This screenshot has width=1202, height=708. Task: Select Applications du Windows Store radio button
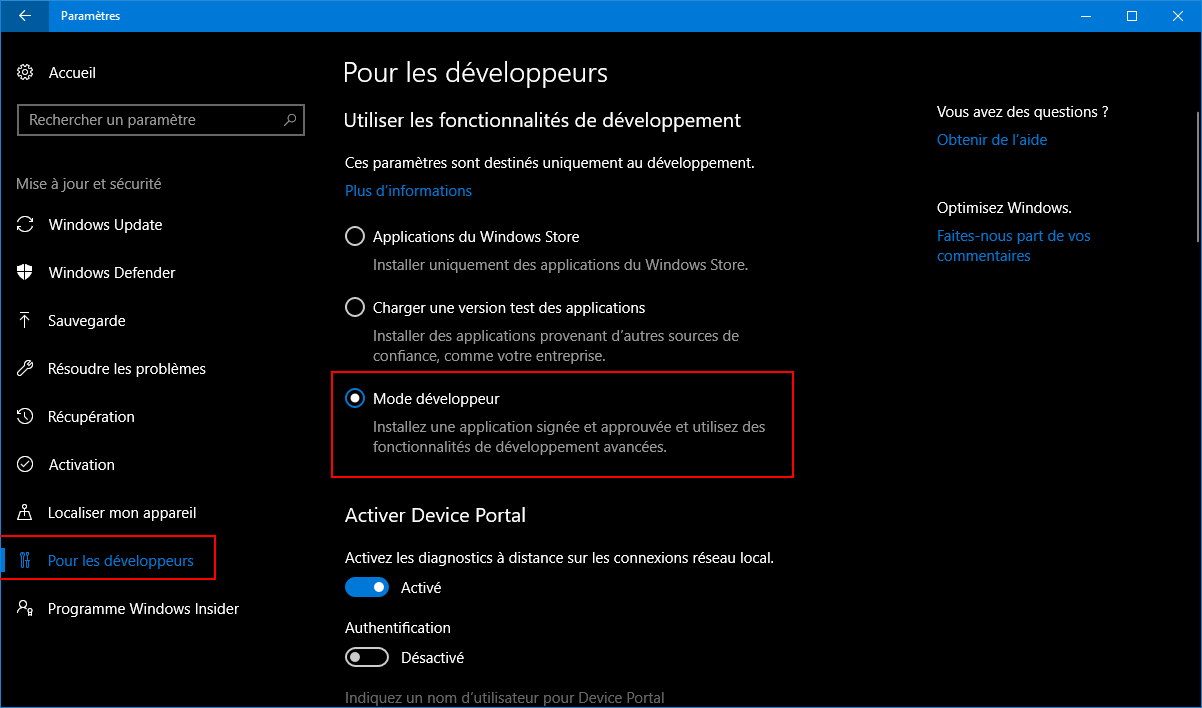[354, 237]
